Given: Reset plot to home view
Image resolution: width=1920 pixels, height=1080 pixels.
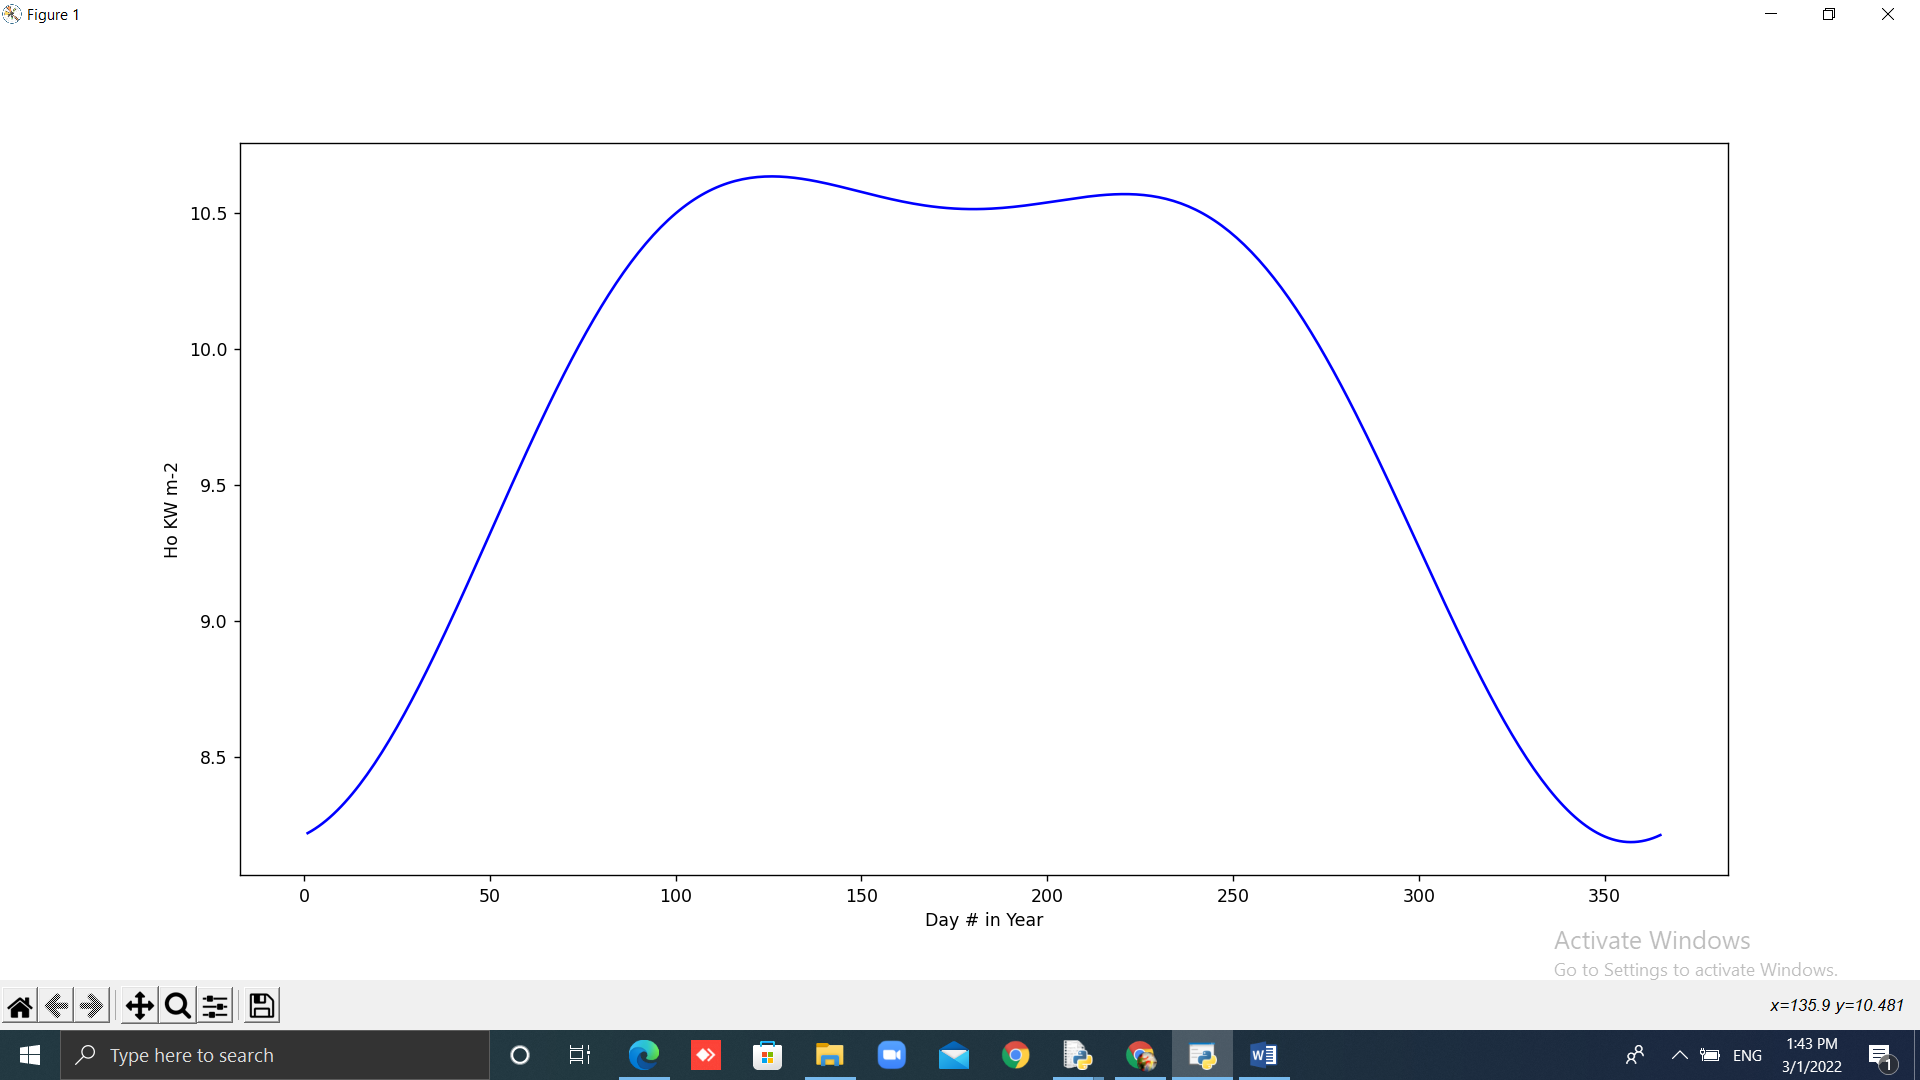Looking at the screenshot, I should tap(20, 1005).
